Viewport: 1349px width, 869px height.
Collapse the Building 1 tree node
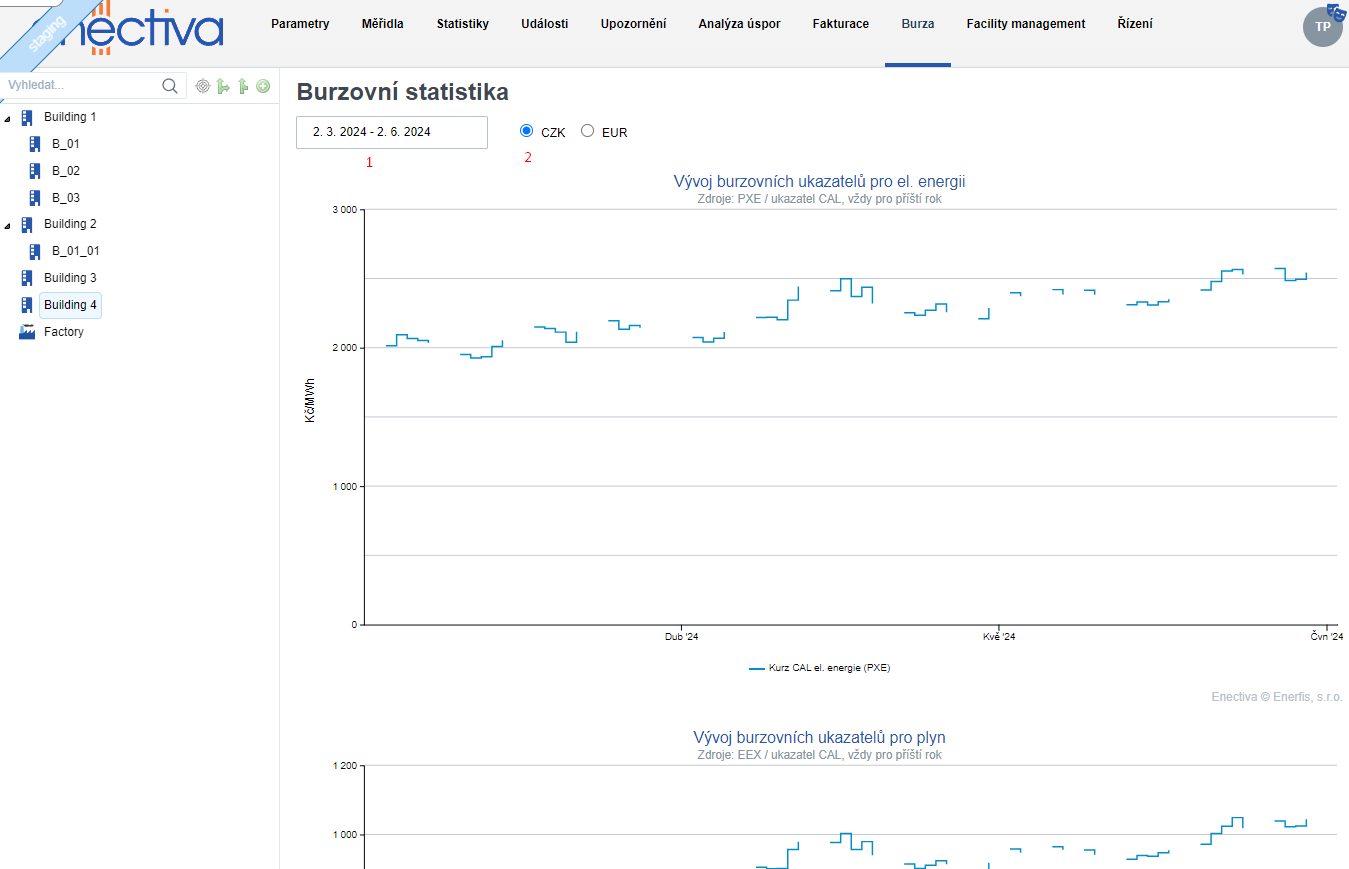[9, 118]
